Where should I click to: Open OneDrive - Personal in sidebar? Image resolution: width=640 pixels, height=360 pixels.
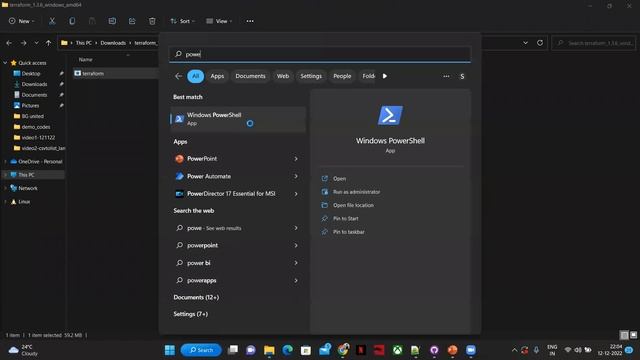(x=40, y=162)
